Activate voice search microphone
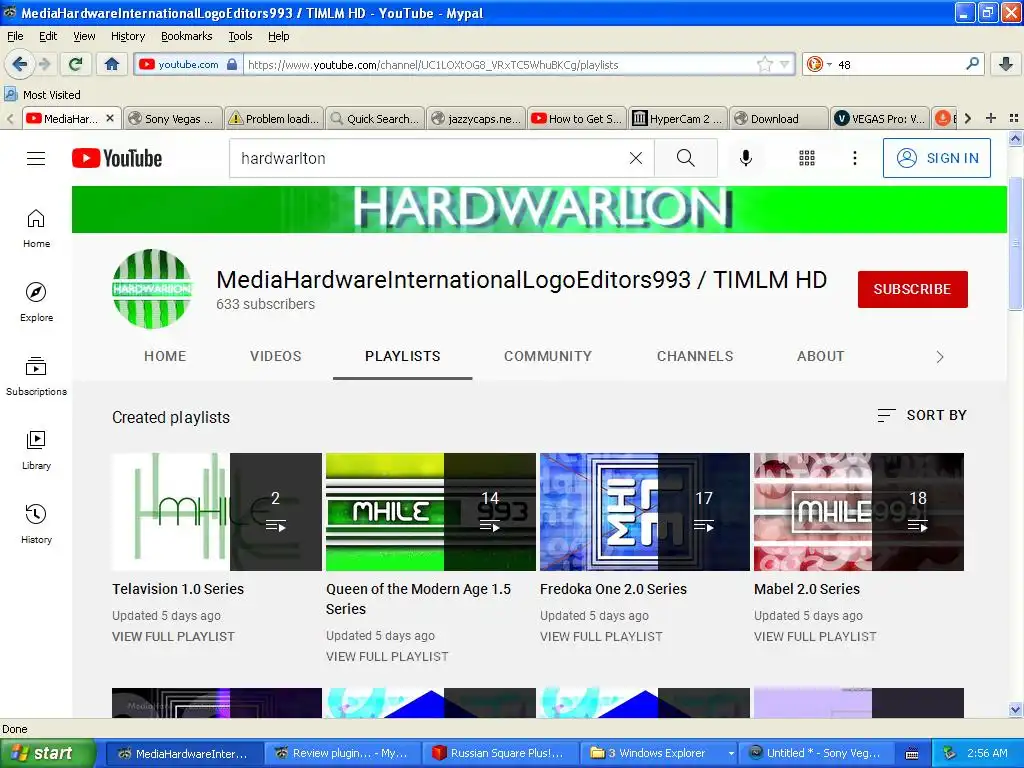 (x=745, y=158)
